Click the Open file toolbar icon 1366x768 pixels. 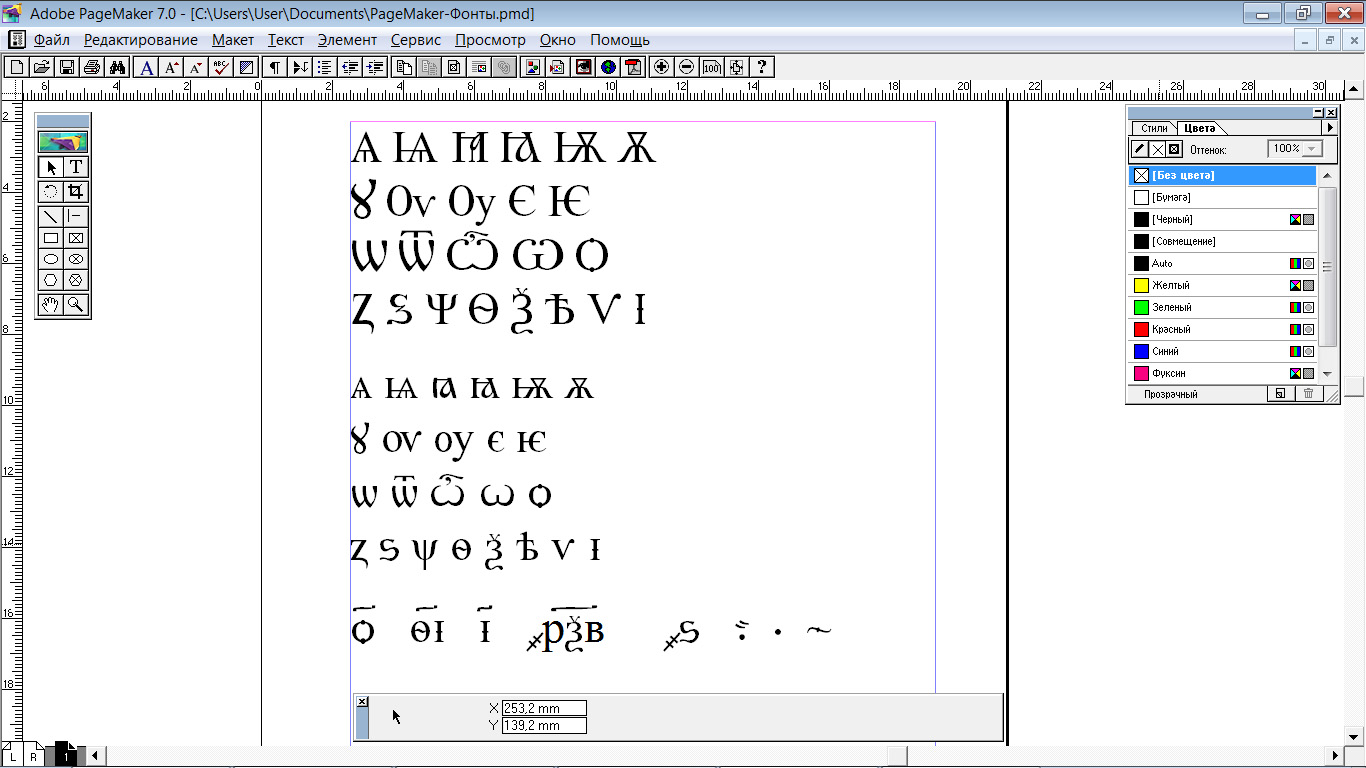(x=41, y=67)
